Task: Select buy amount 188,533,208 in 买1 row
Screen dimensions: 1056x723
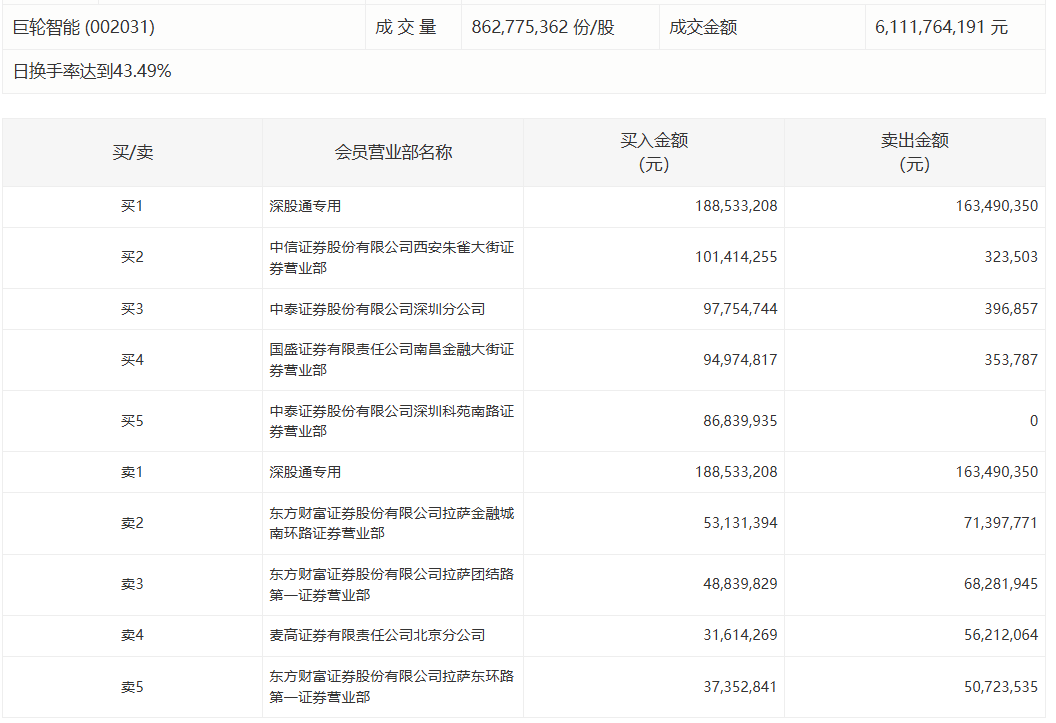Action: pyautogui.click(x=736, y=206)
